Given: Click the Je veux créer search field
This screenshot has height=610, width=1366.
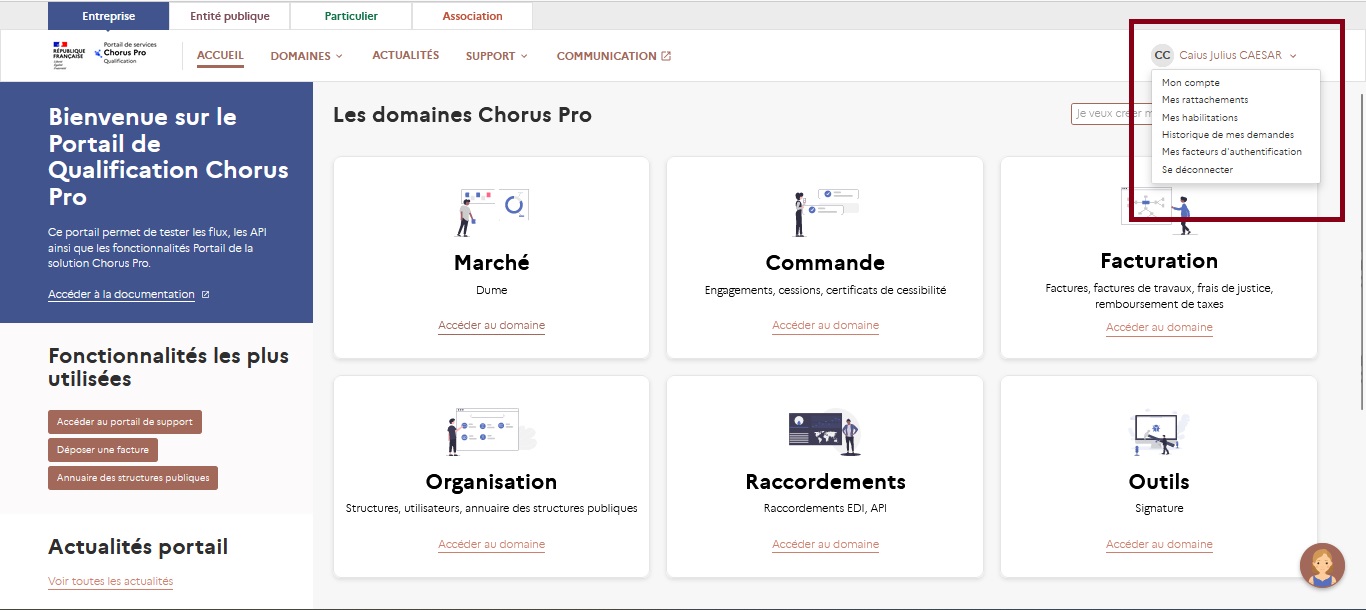Looking at the screenshot, I should 1110,113.
